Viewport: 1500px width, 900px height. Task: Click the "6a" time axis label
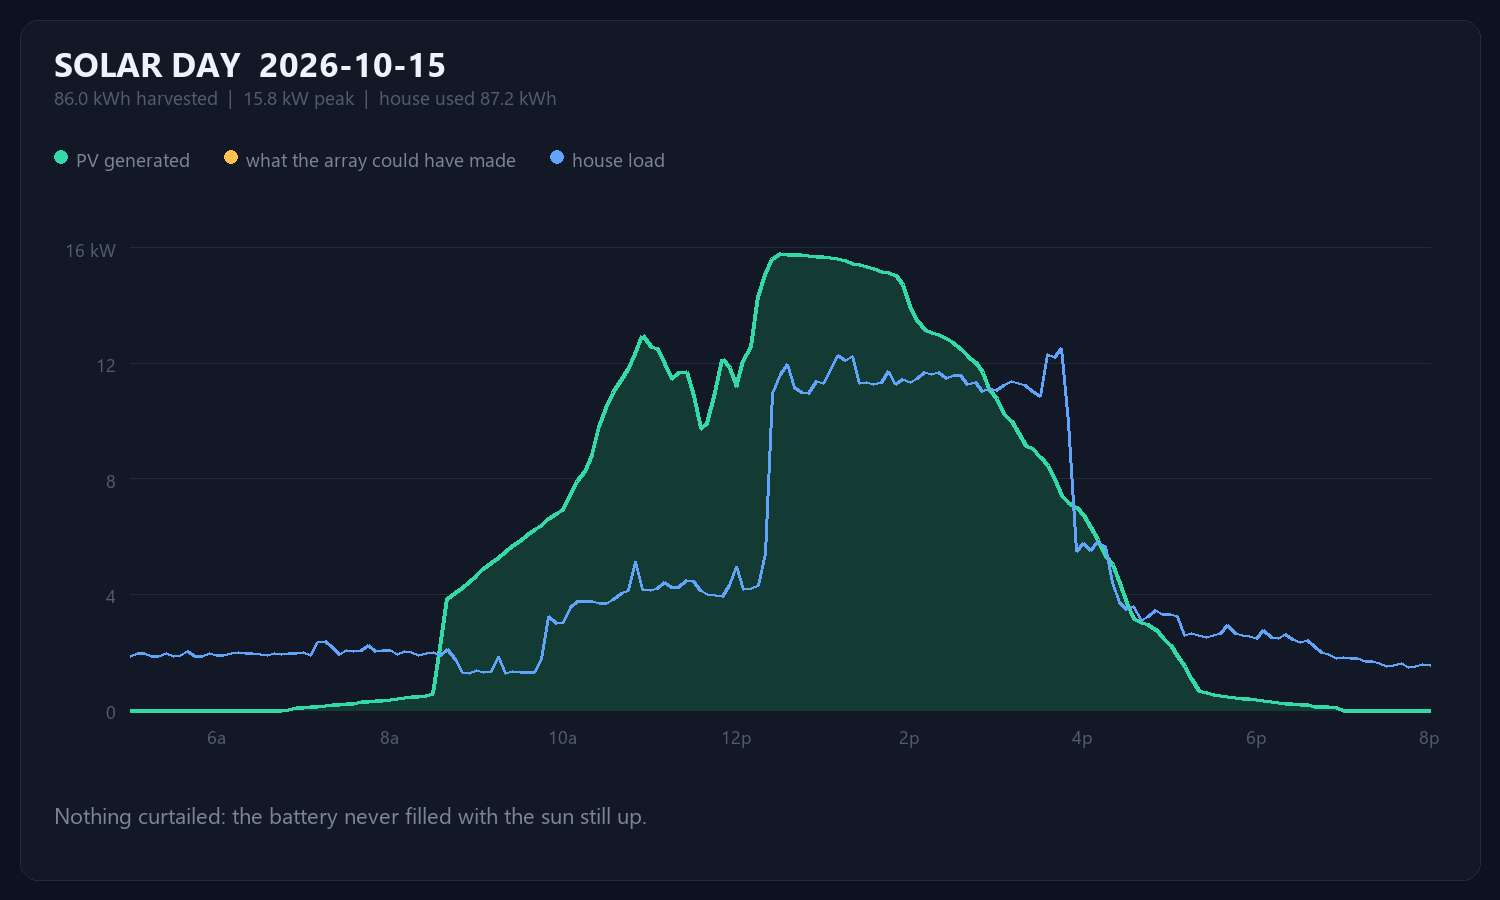pos(216,738)
